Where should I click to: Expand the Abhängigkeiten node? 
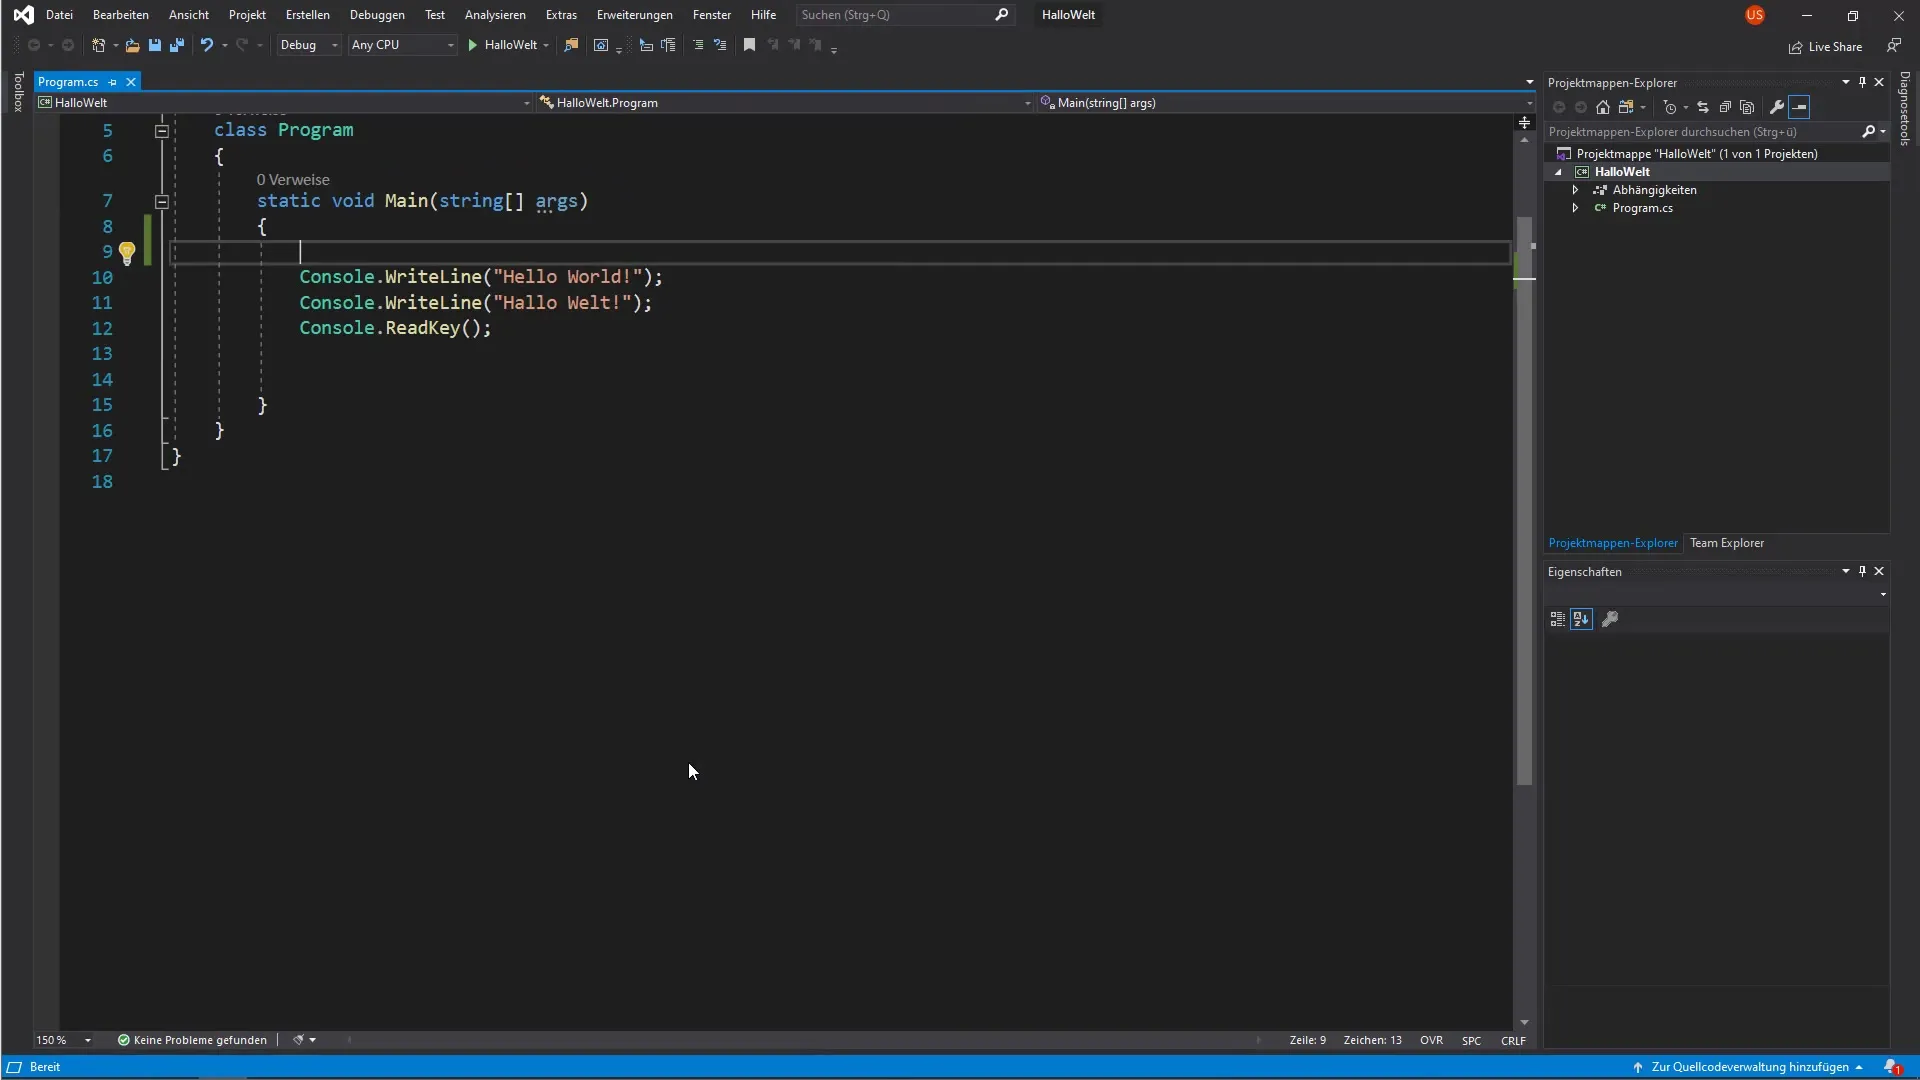coord(1575,190)
